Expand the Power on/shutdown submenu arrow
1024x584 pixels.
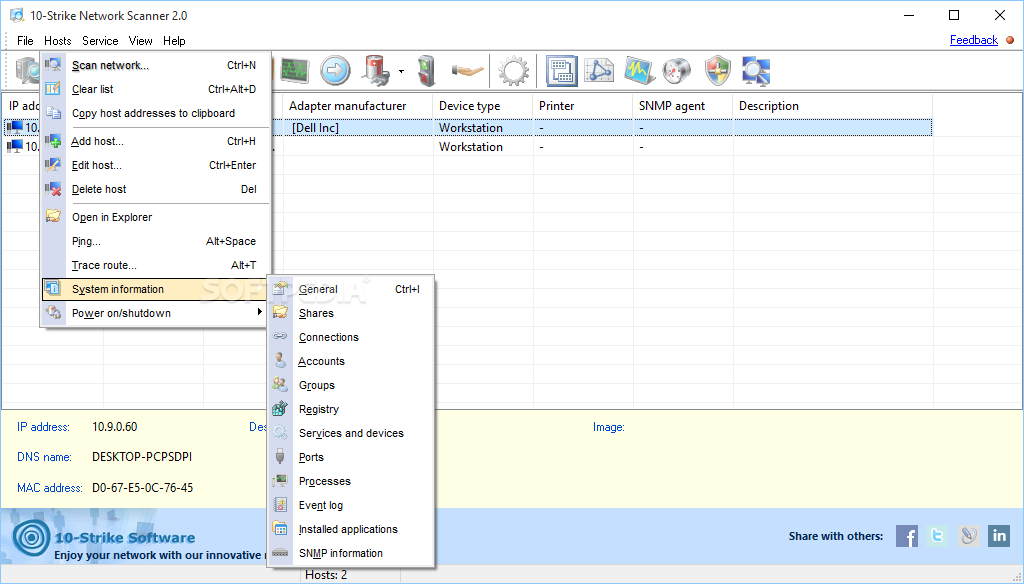259,312
